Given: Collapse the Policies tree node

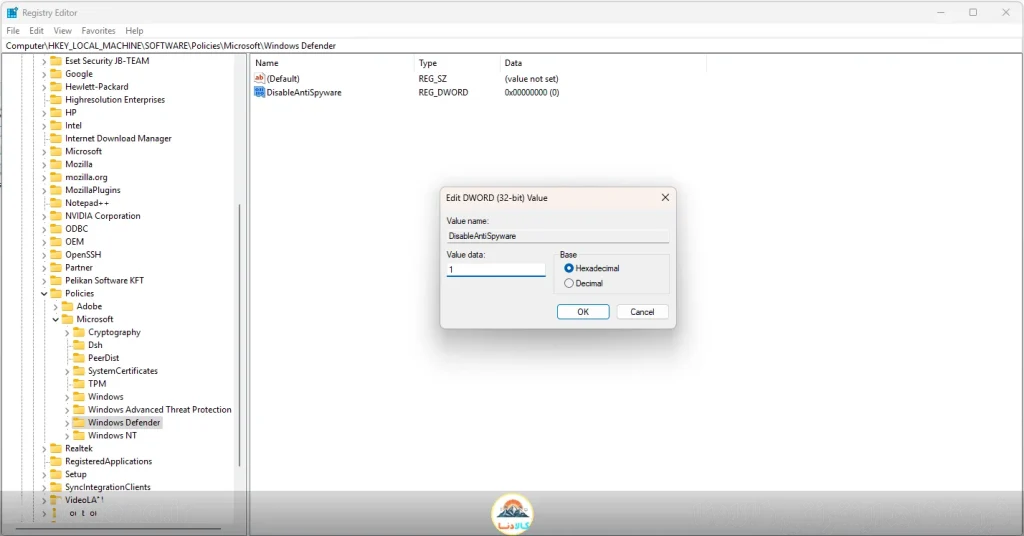Looking at the screenshot, I should point(44,294).
